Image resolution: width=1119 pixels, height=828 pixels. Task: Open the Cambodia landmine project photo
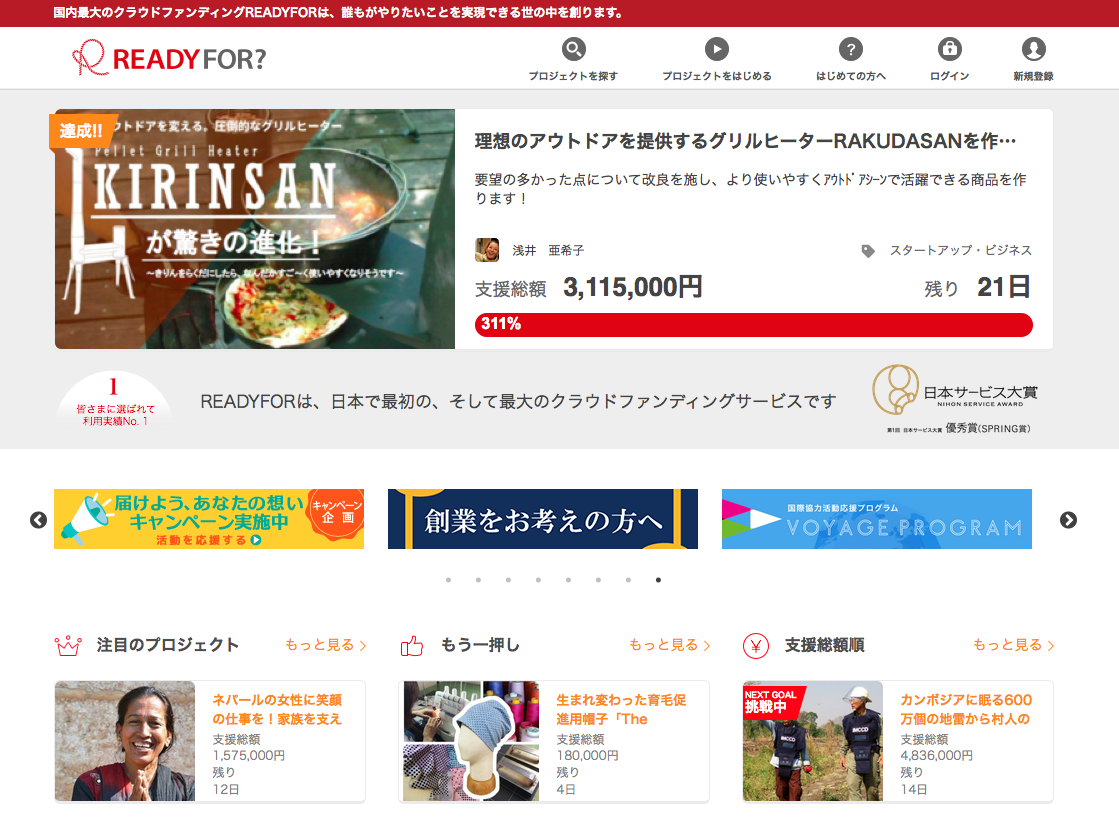(813, 741)
